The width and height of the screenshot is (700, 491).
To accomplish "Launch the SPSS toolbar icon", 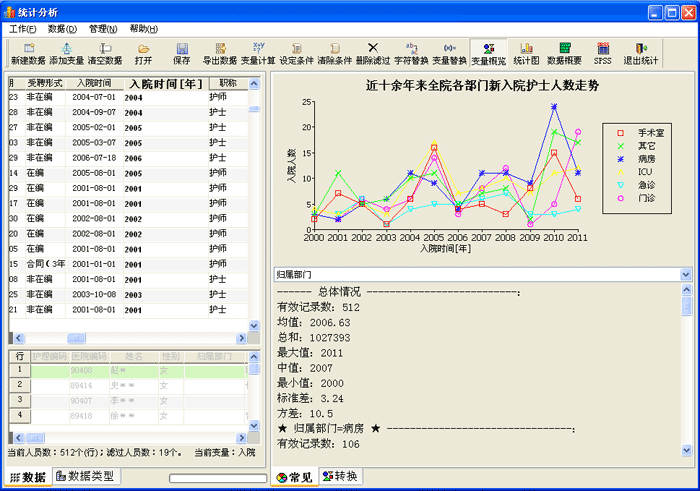I will [603, 54].
